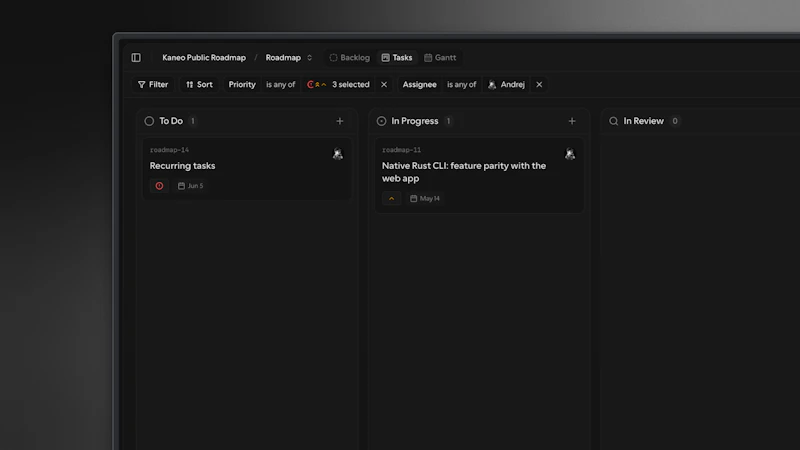The height and width of the screenshot is (450, 800).
Task: Select the In Review column header
Action: (x=644, y=121)
